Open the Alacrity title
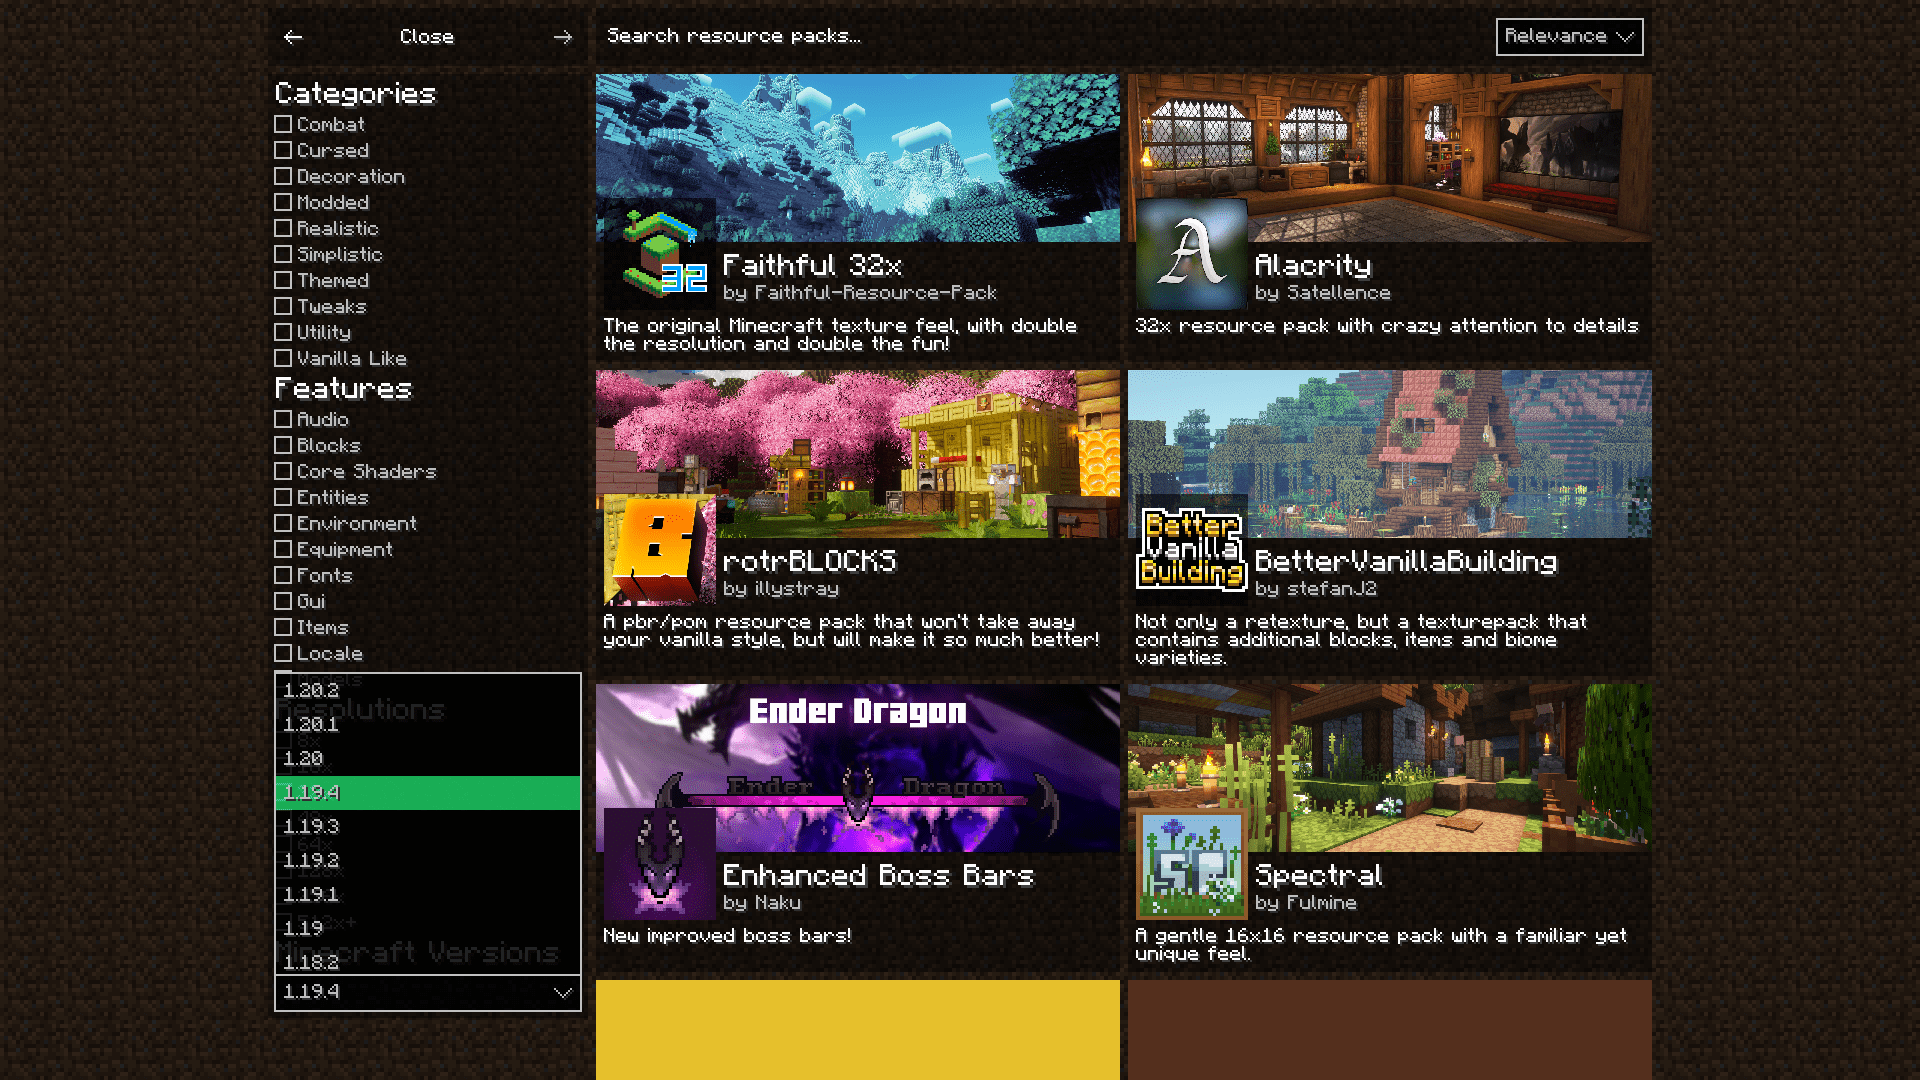 (1313, 265)
